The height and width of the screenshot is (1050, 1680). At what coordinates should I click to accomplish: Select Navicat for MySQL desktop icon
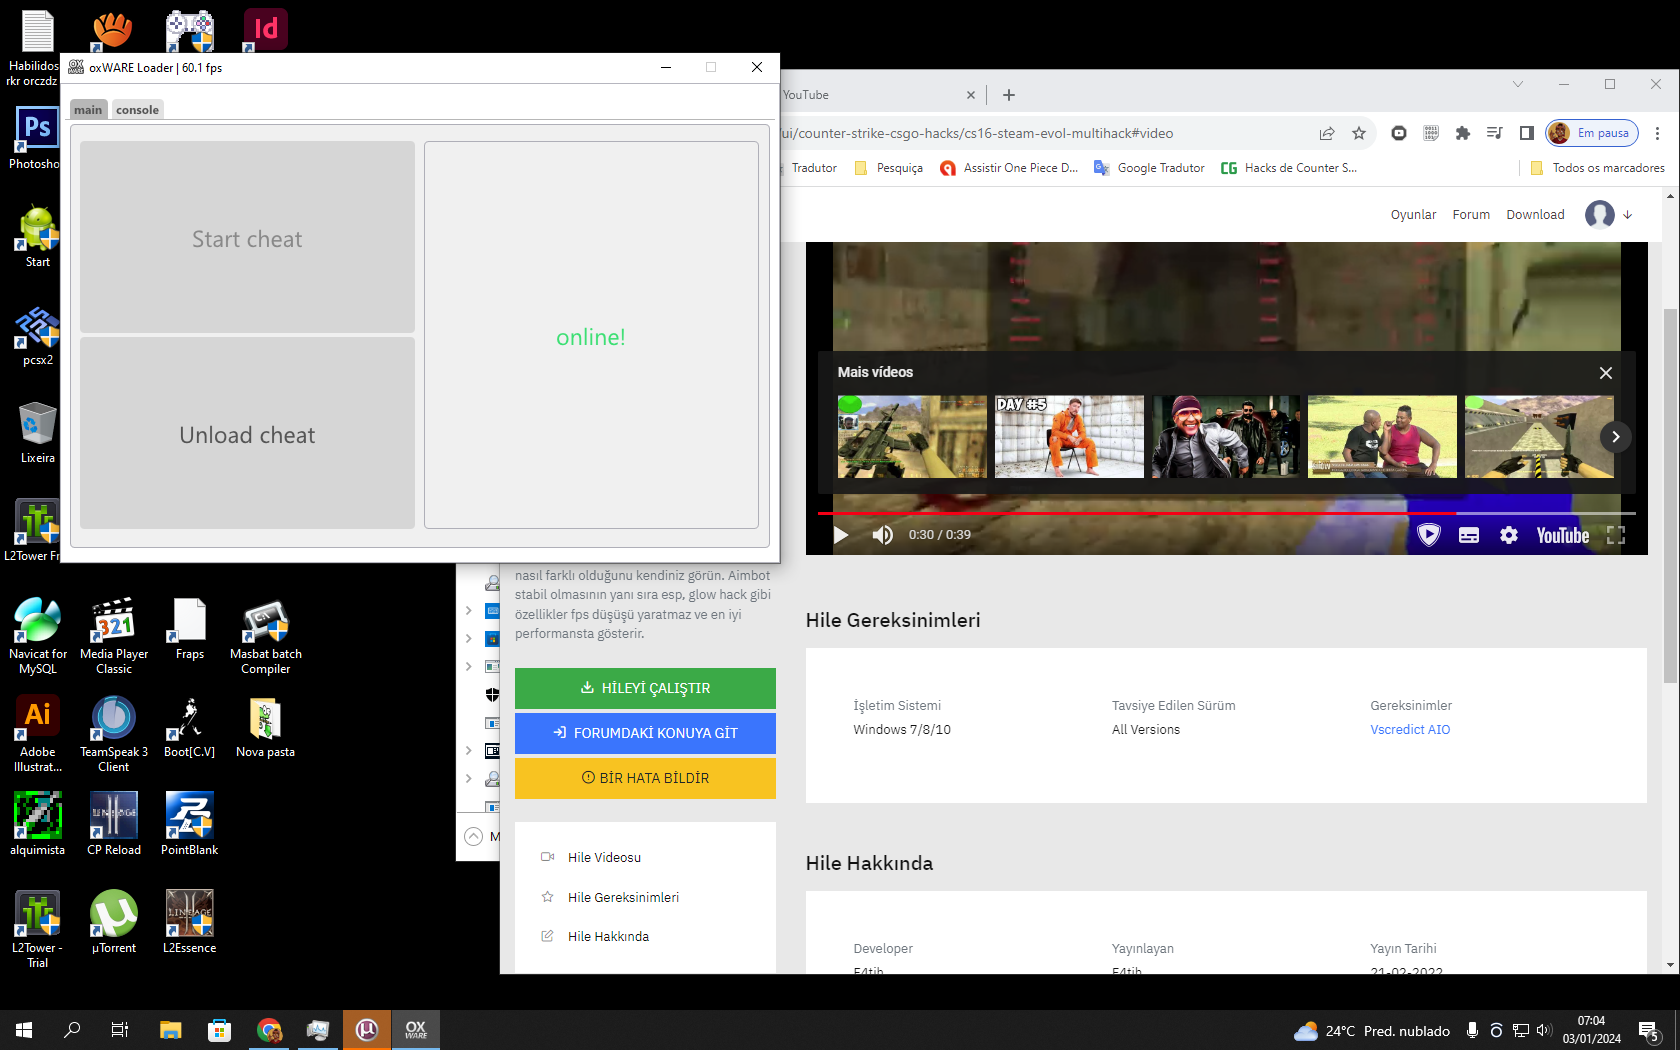(38, 636)
